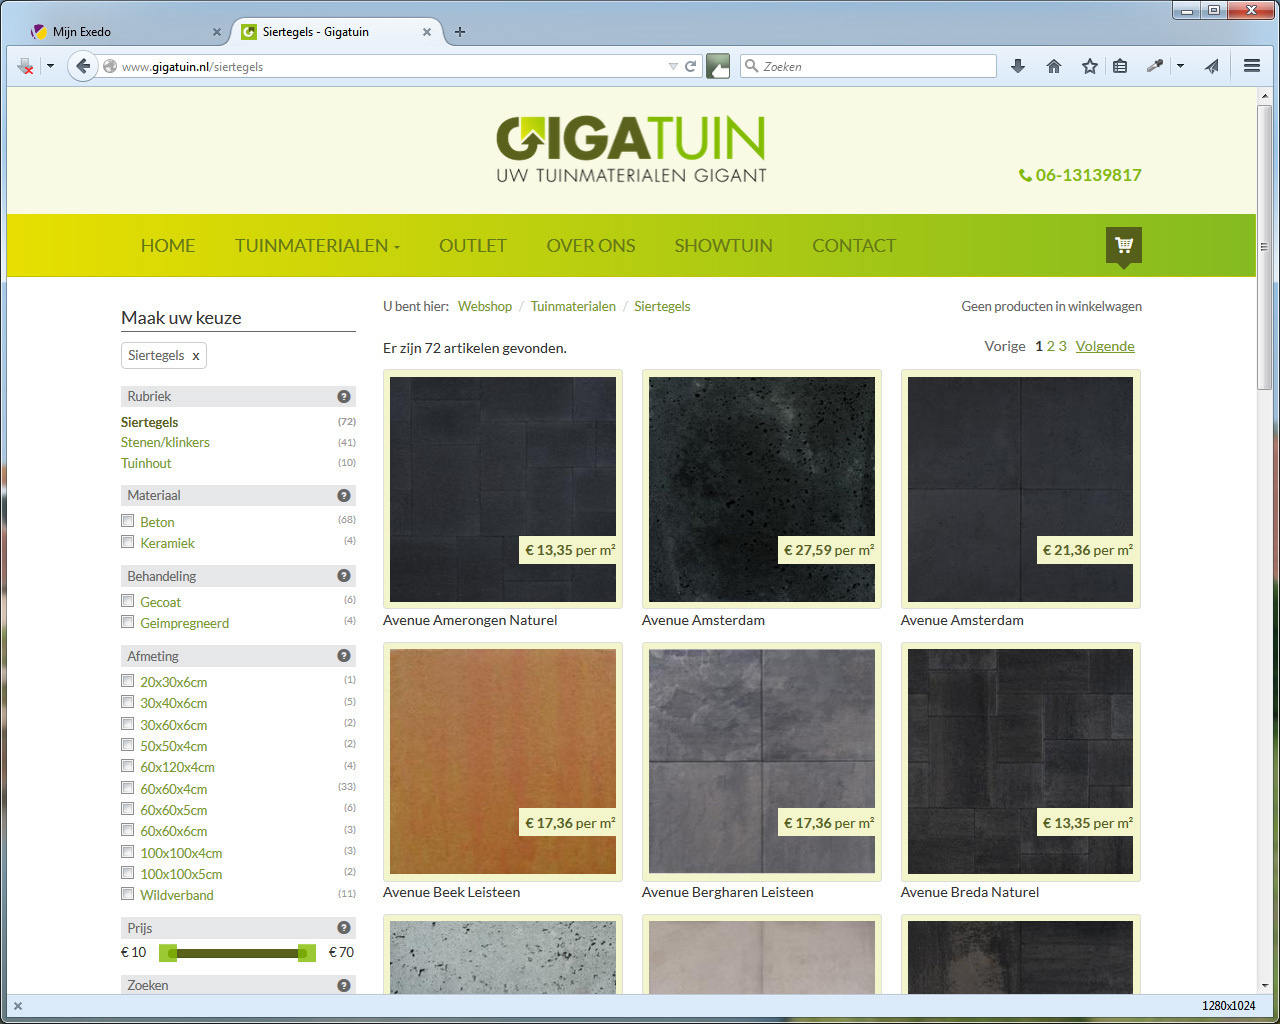Click the right handle of the price slider

(307, 953)
